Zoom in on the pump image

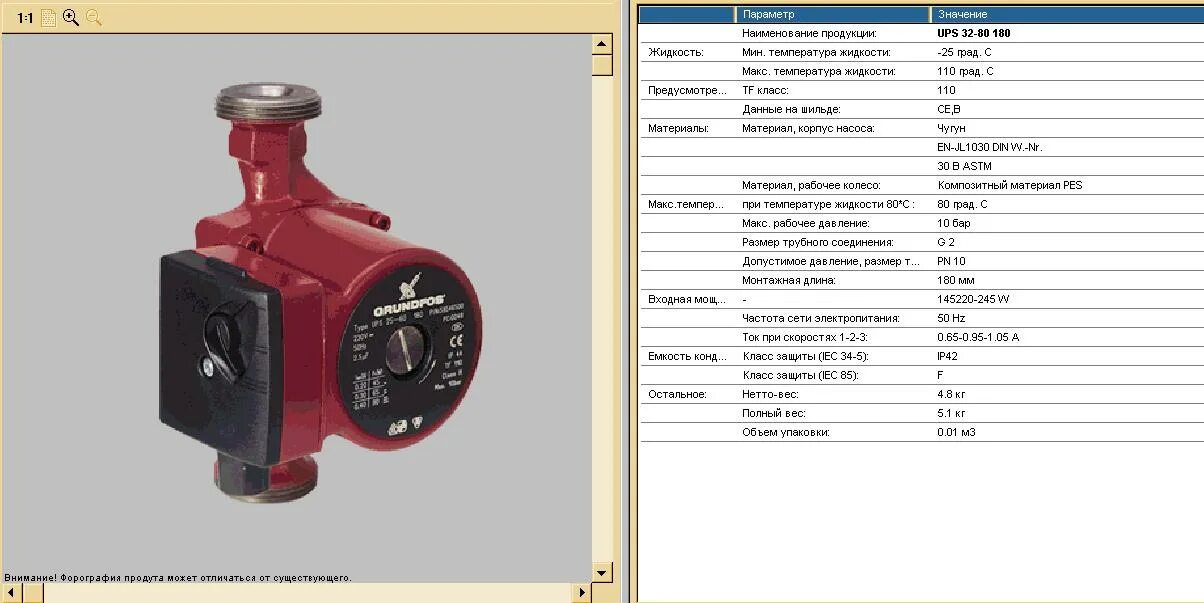(71, 17)
